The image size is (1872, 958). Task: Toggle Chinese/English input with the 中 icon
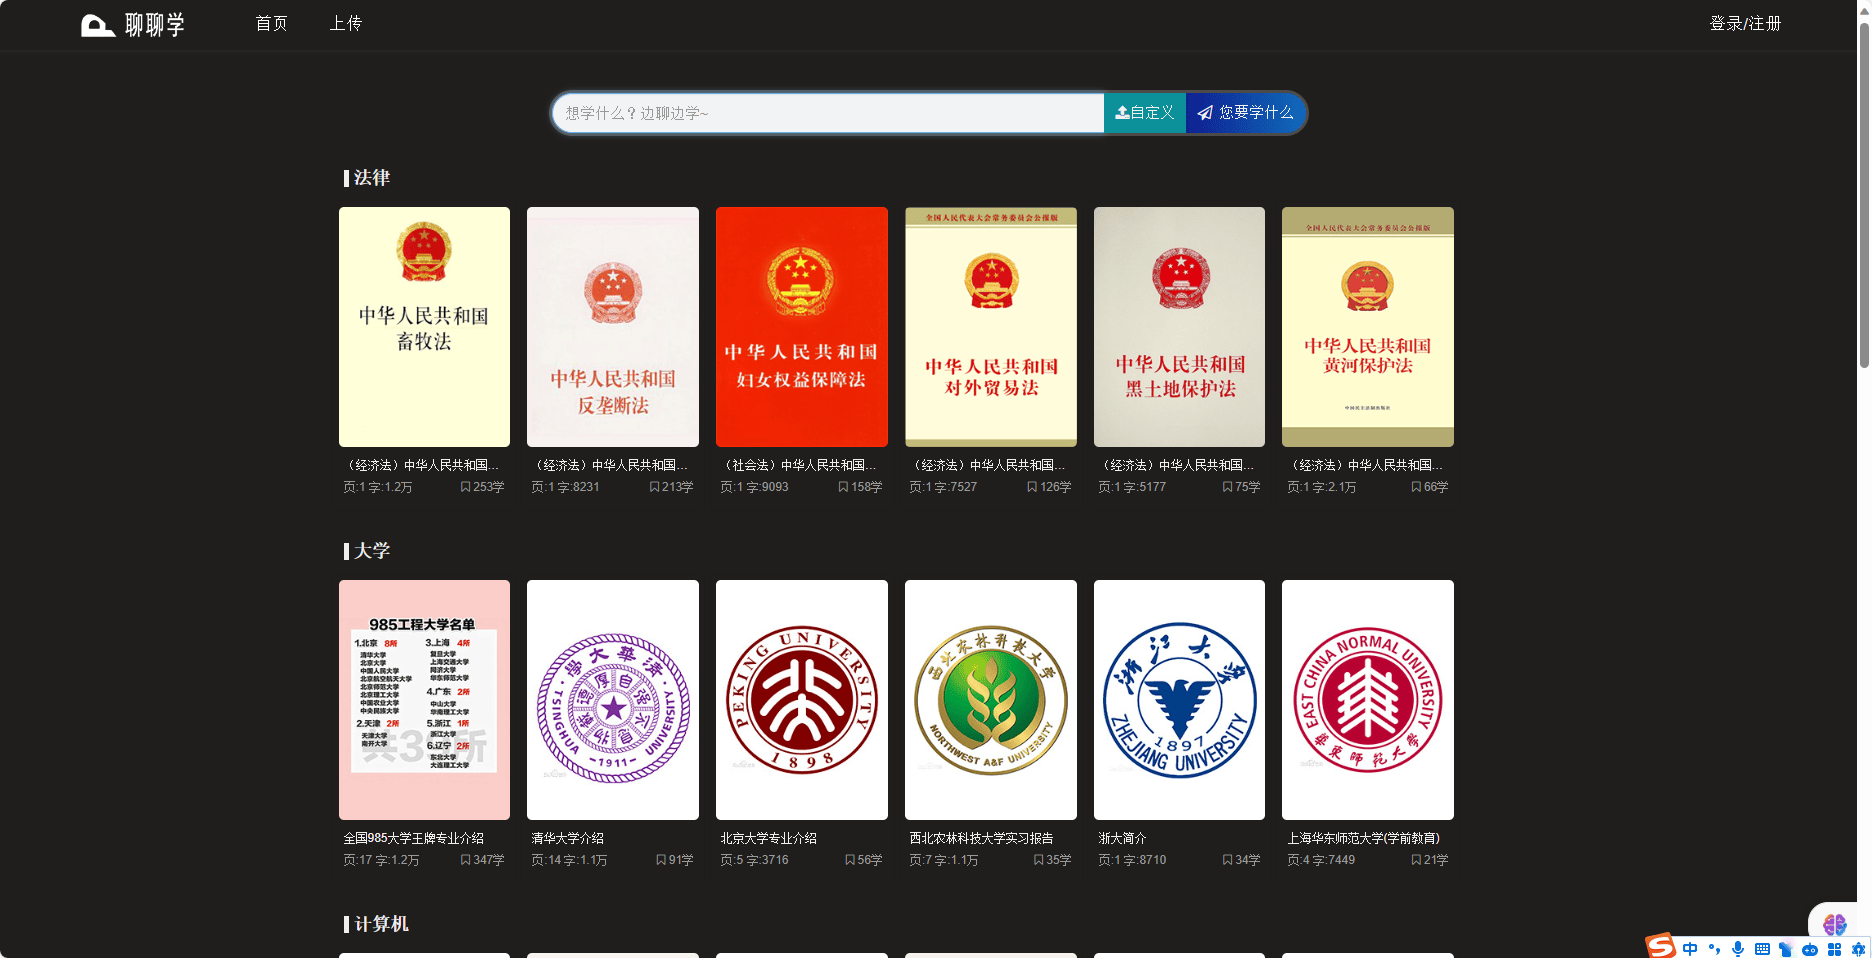(x=1690, y=948)
